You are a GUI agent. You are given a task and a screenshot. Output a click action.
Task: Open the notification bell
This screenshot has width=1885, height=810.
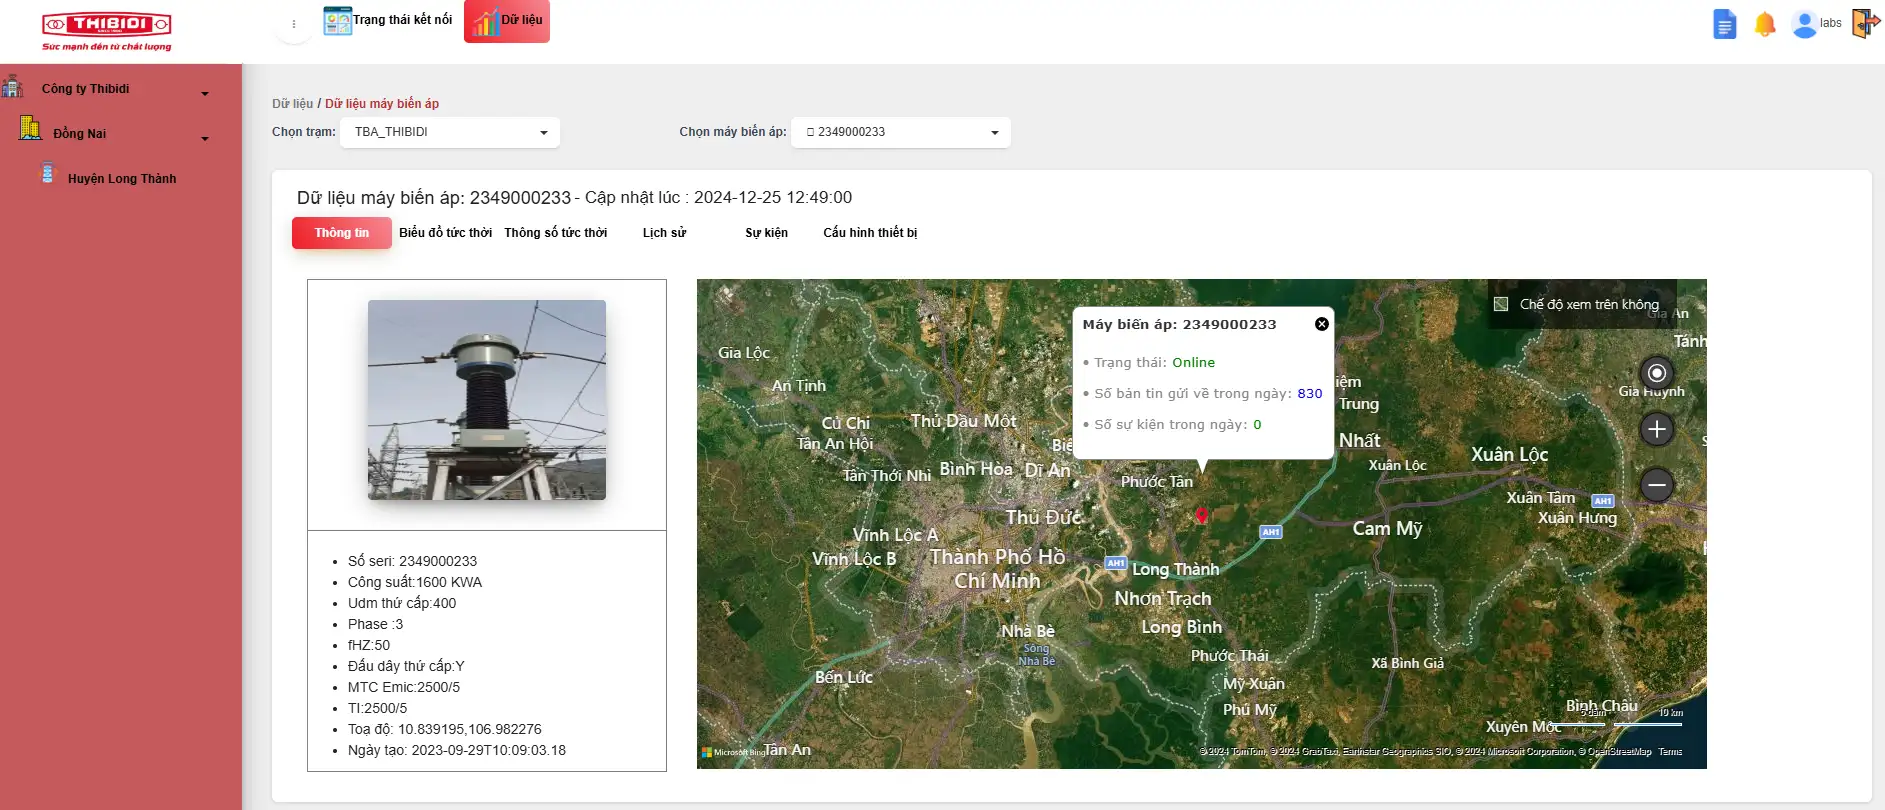click(1765, 24)
